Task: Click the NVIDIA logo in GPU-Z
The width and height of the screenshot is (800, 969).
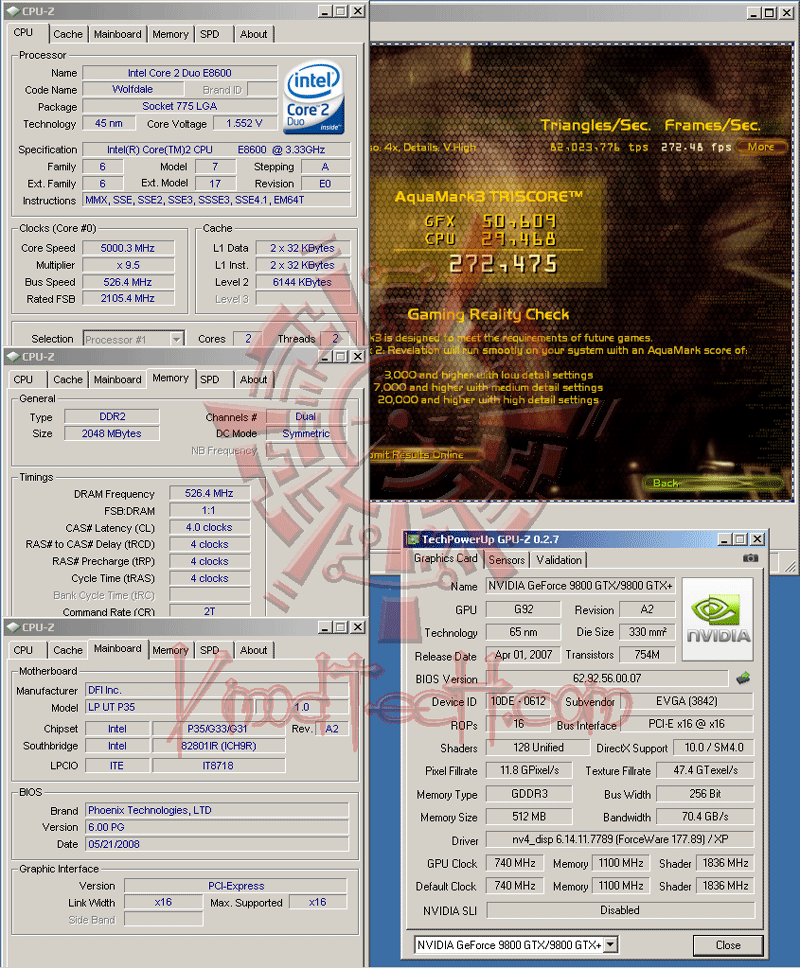Action: 718,620
